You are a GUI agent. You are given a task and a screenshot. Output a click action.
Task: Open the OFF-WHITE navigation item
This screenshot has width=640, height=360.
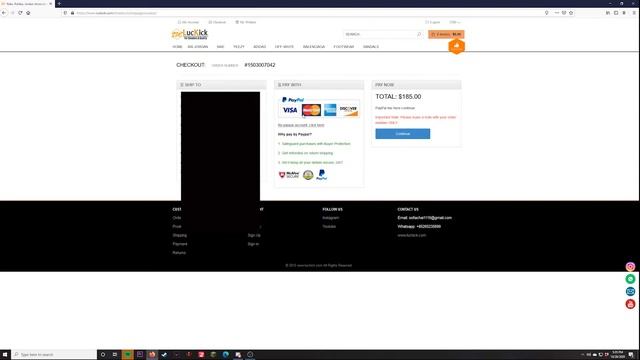pos(284,47)
